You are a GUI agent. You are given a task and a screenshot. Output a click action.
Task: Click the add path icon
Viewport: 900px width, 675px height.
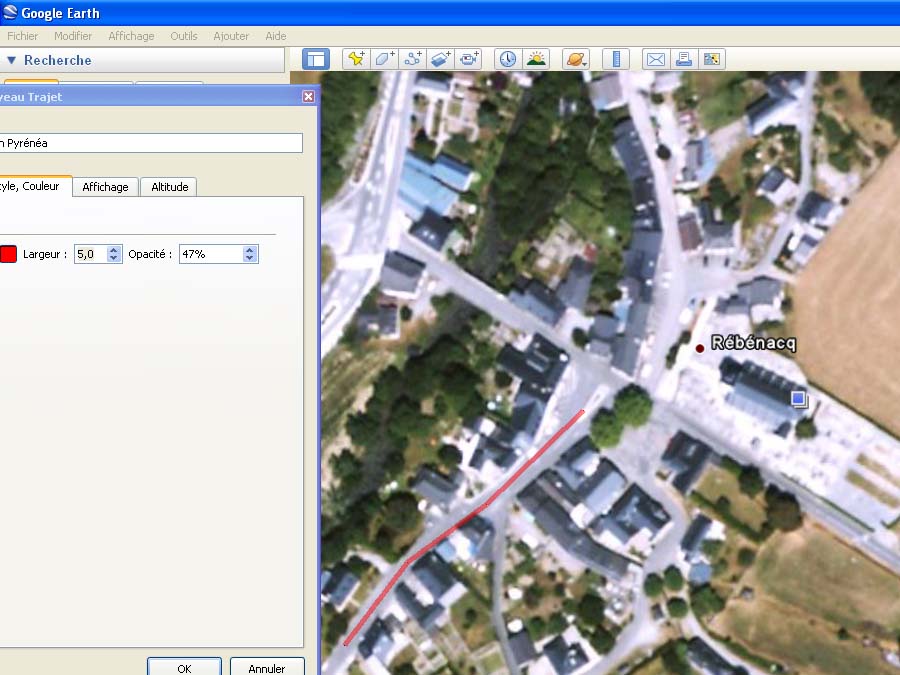point(413,59)
